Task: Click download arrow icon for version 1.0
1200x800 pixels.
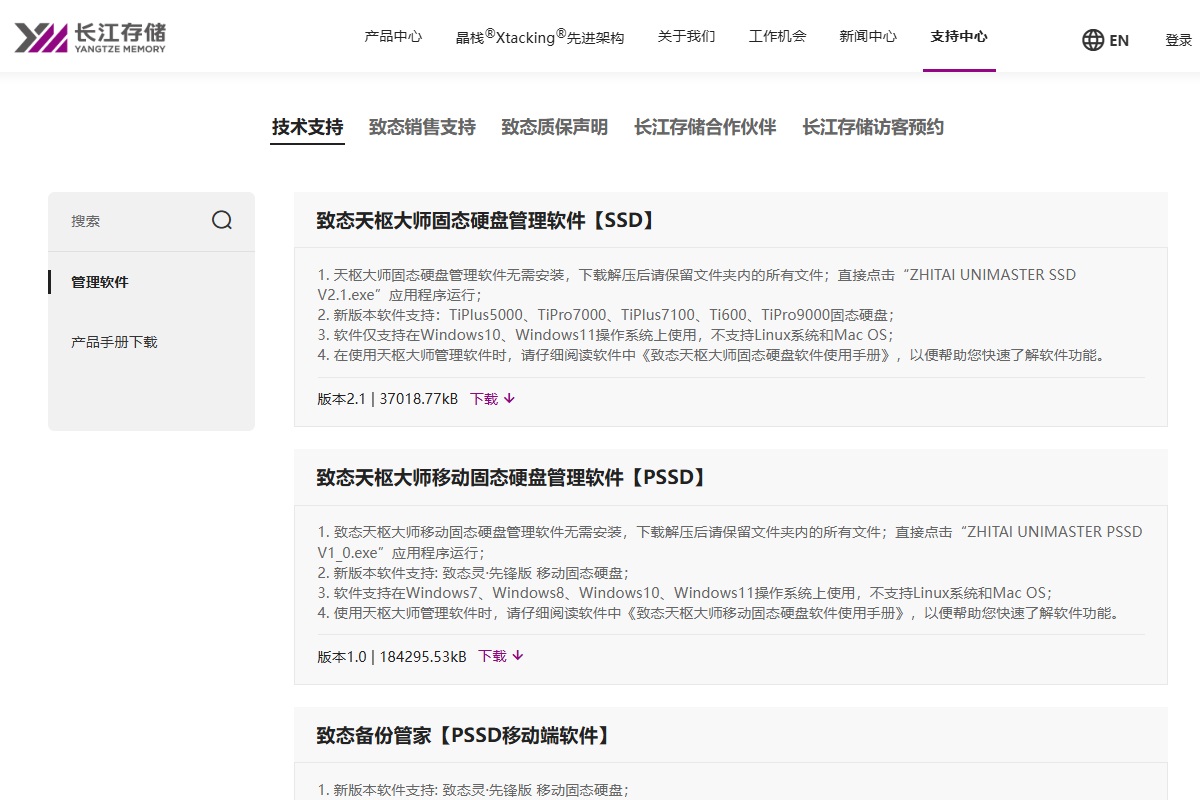Action: point(518,656)
